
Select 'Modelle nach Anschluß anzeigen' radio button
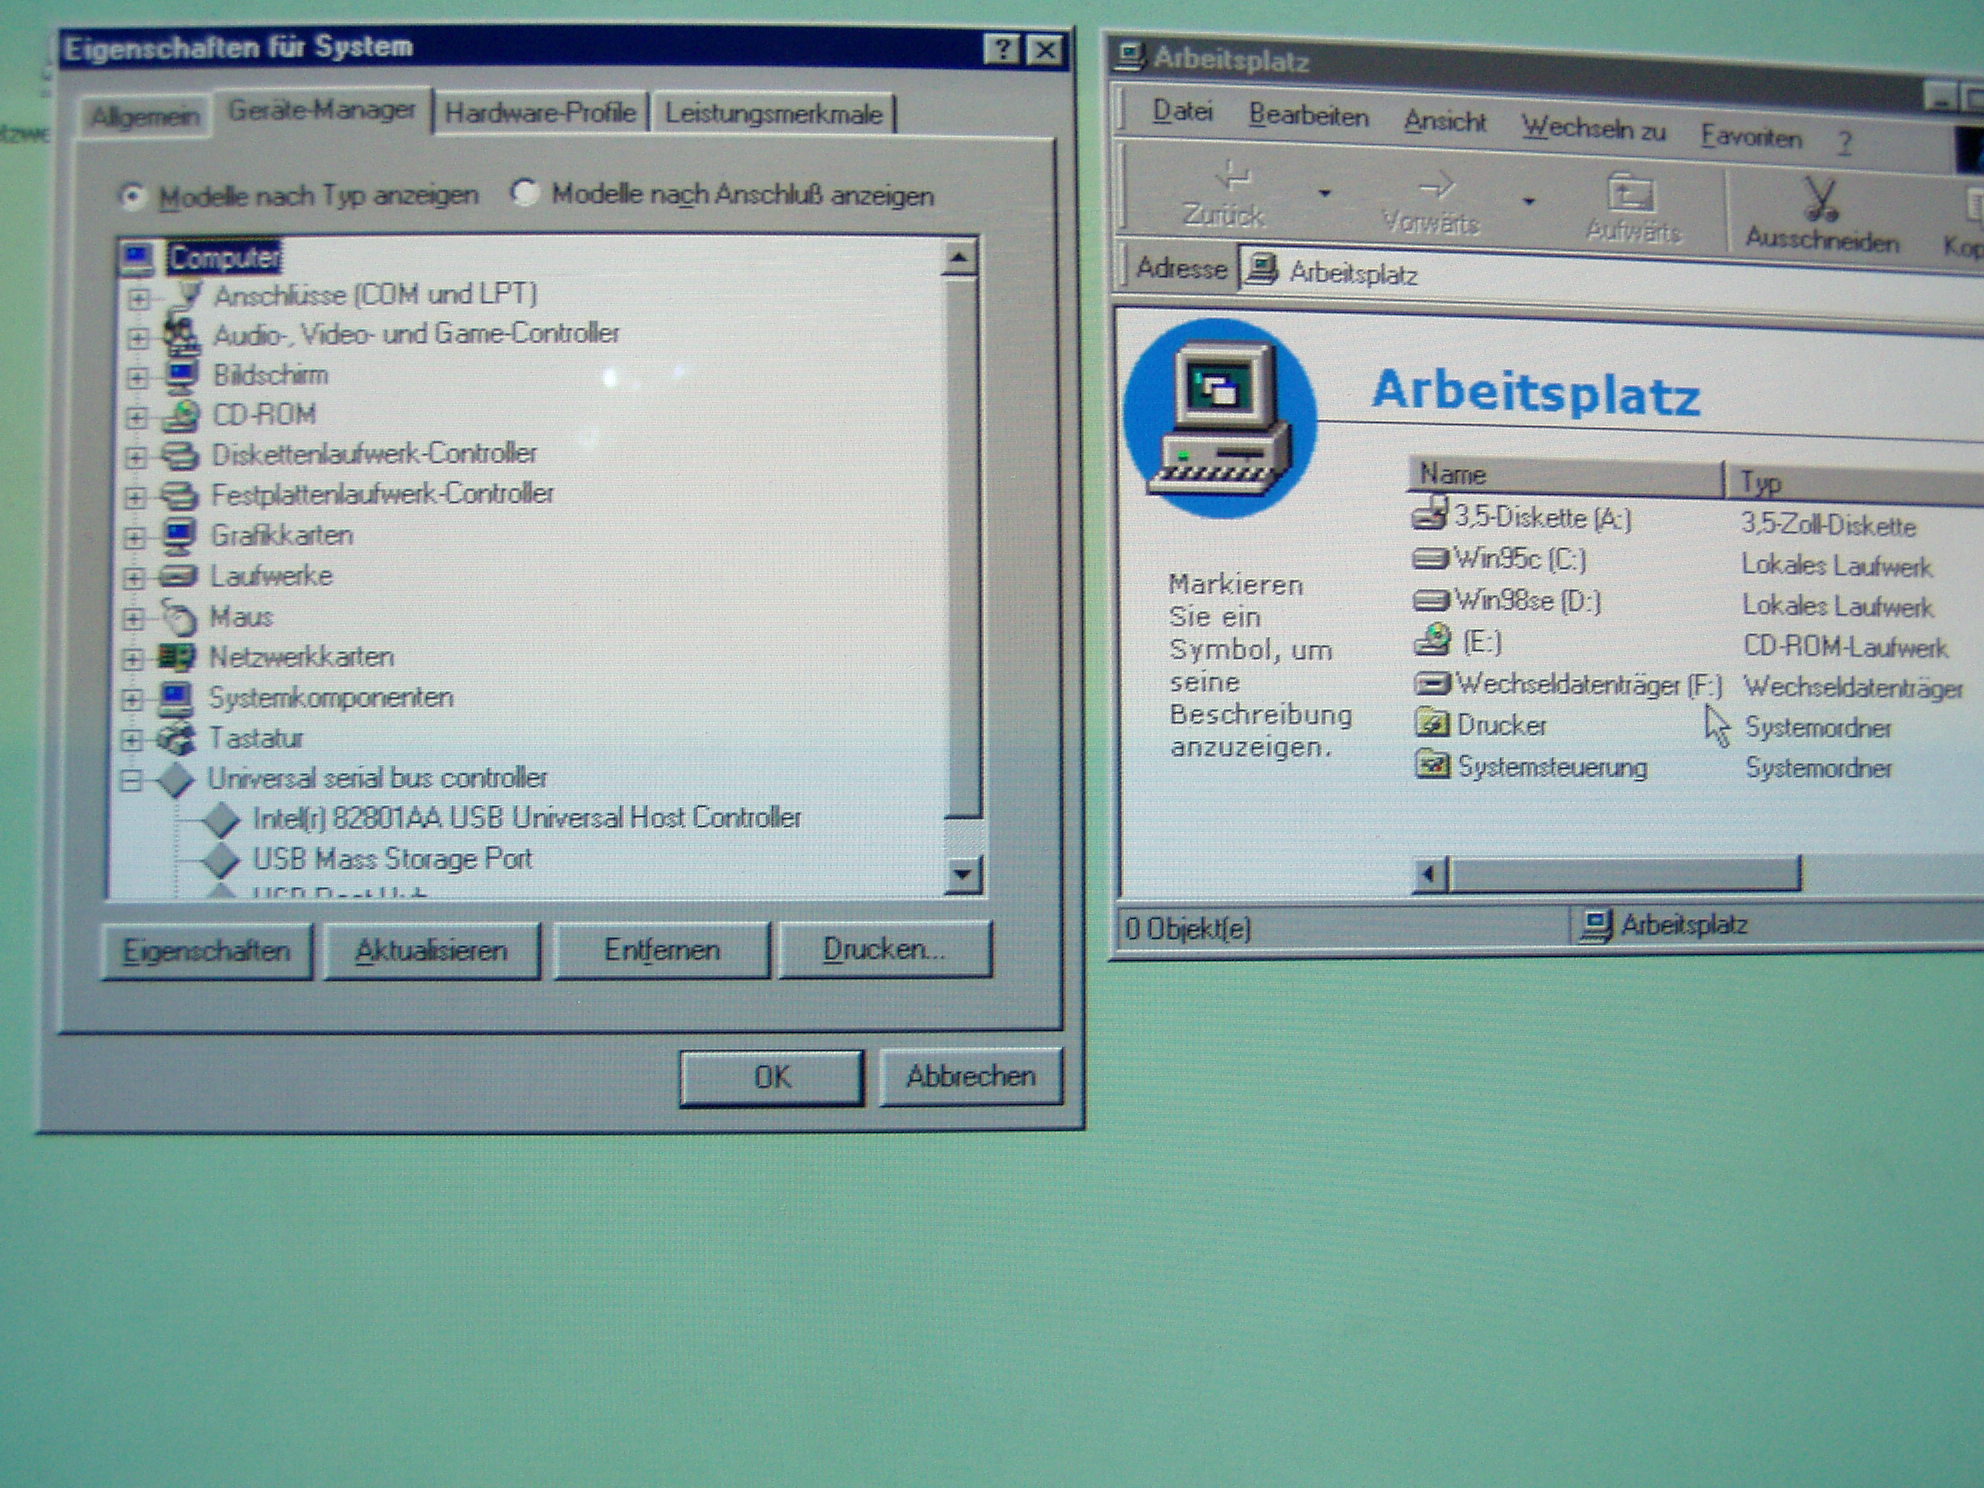pyautogui.click(x=524, y=192)
